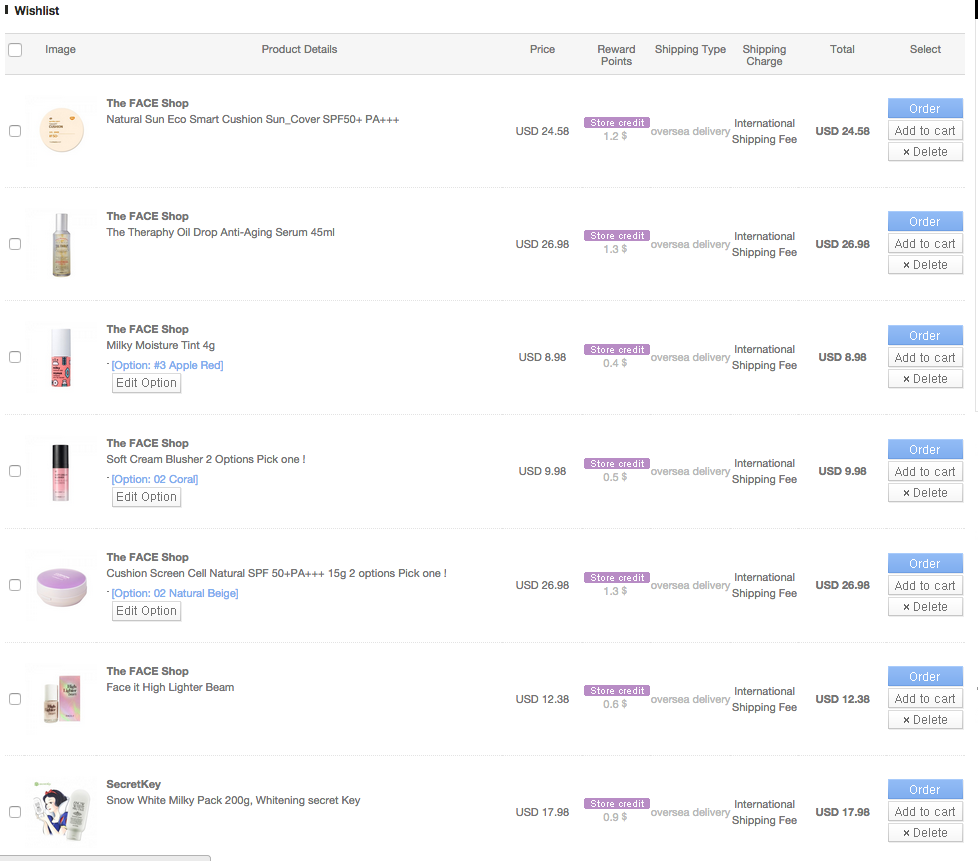Tick the Snow White Milky Pack checkbox
The image size is (978, 861).
tap(15, 812)
